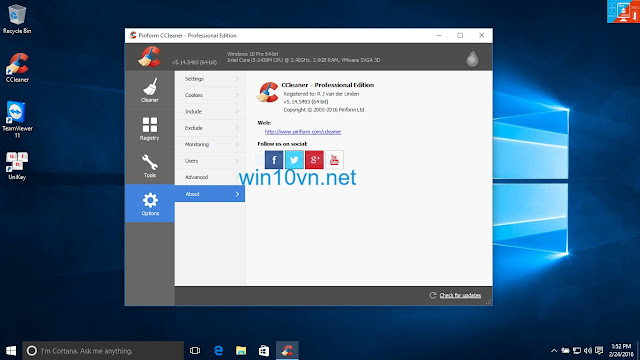
Task: Click the 'CCleaner - Professional Edition' heading
Action: (328, 85)
